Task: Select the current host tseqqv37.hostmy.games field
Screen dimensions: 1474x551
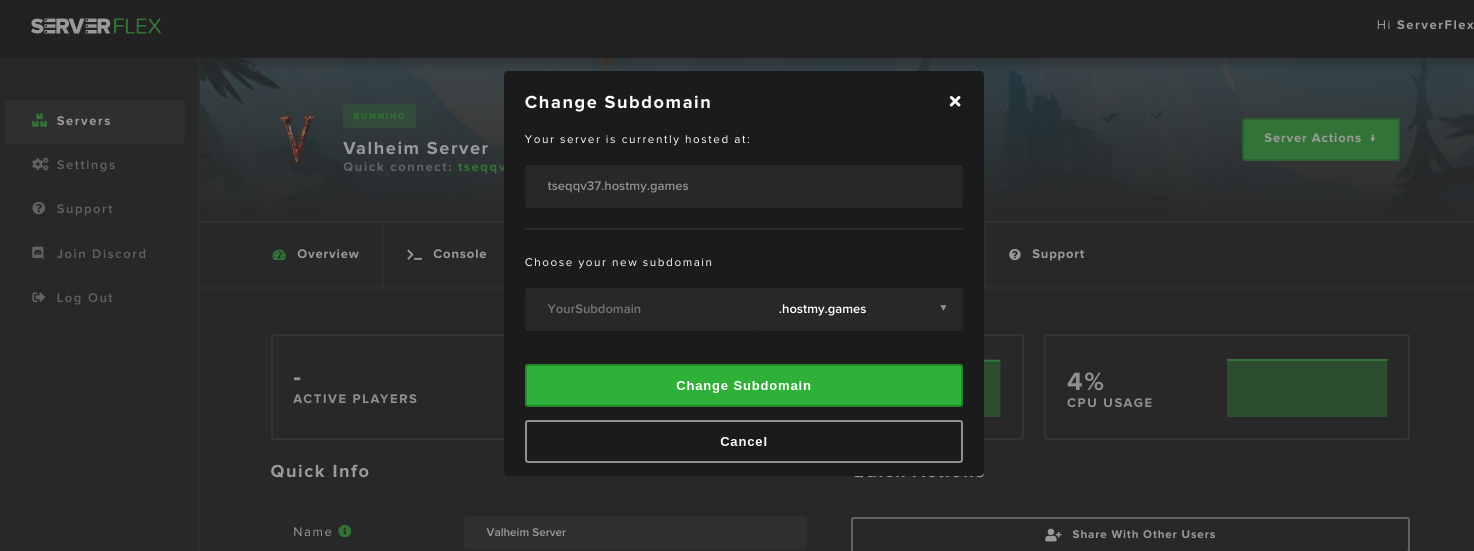Action: click(x=744, y=186)
